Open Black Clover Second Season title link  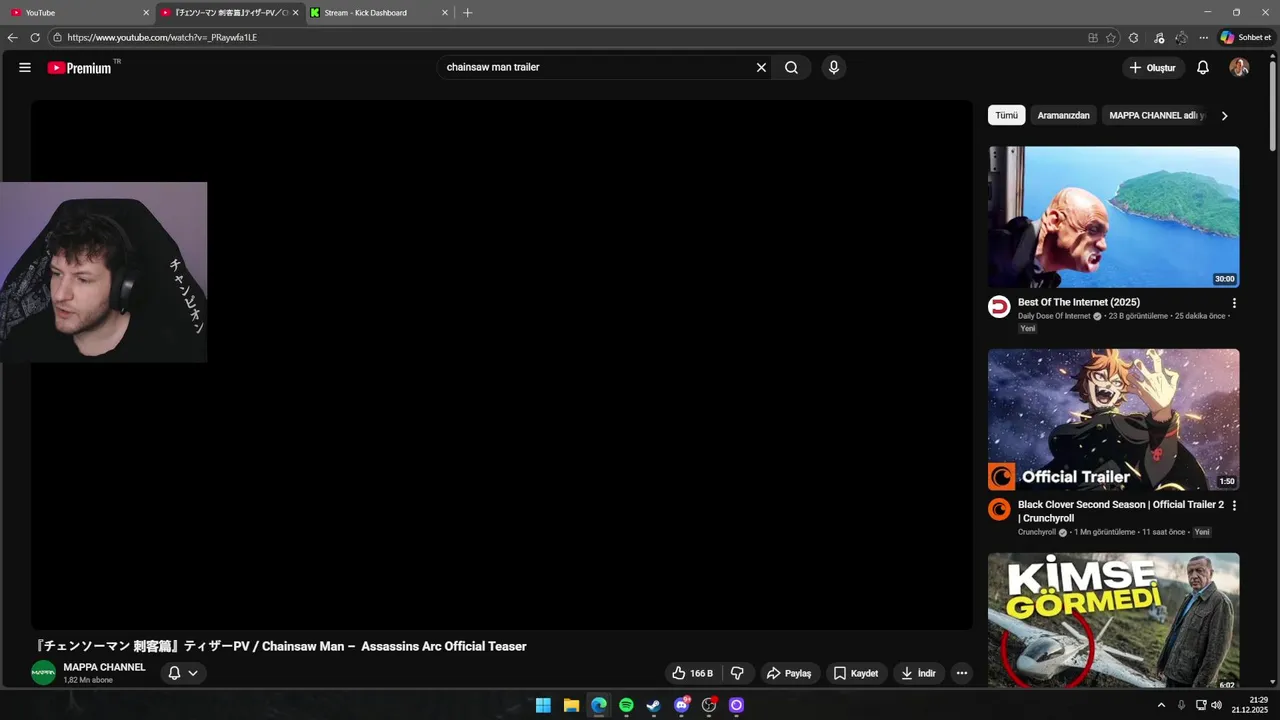(1120, 511)
